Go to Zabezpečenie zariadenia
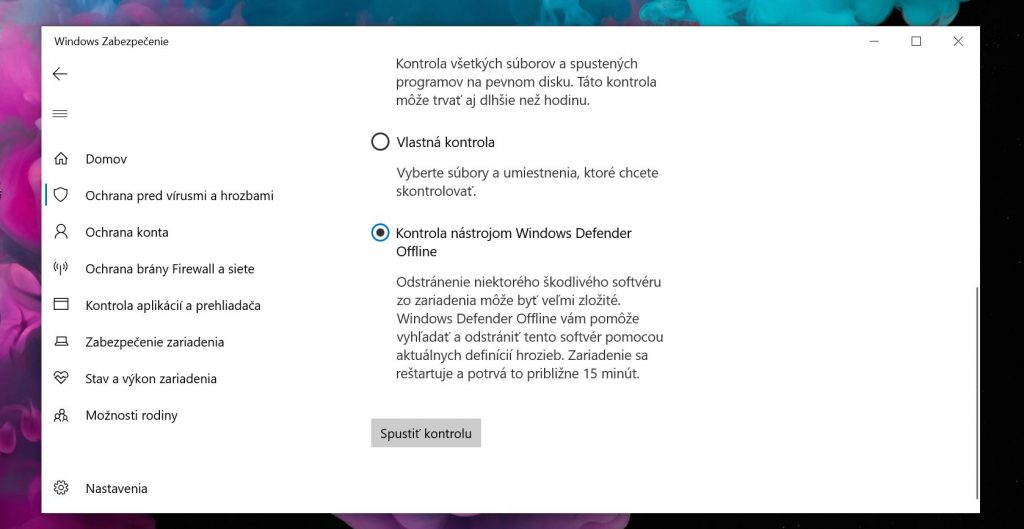 click(x=155, y=342)
